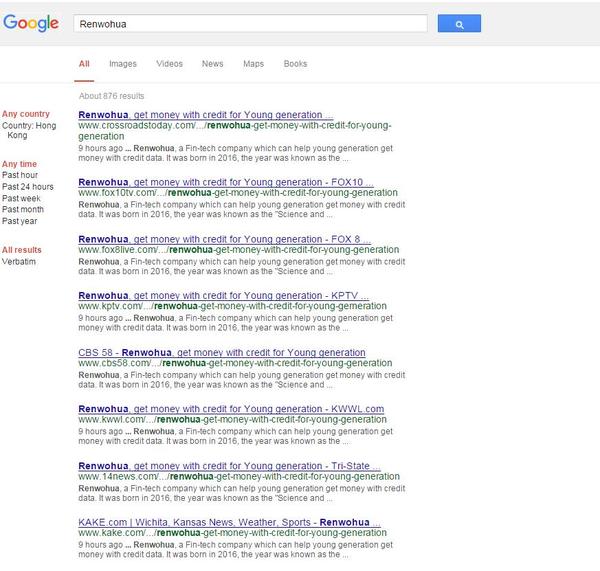Click the www.cbs58.com green URL

coord(235,363)
